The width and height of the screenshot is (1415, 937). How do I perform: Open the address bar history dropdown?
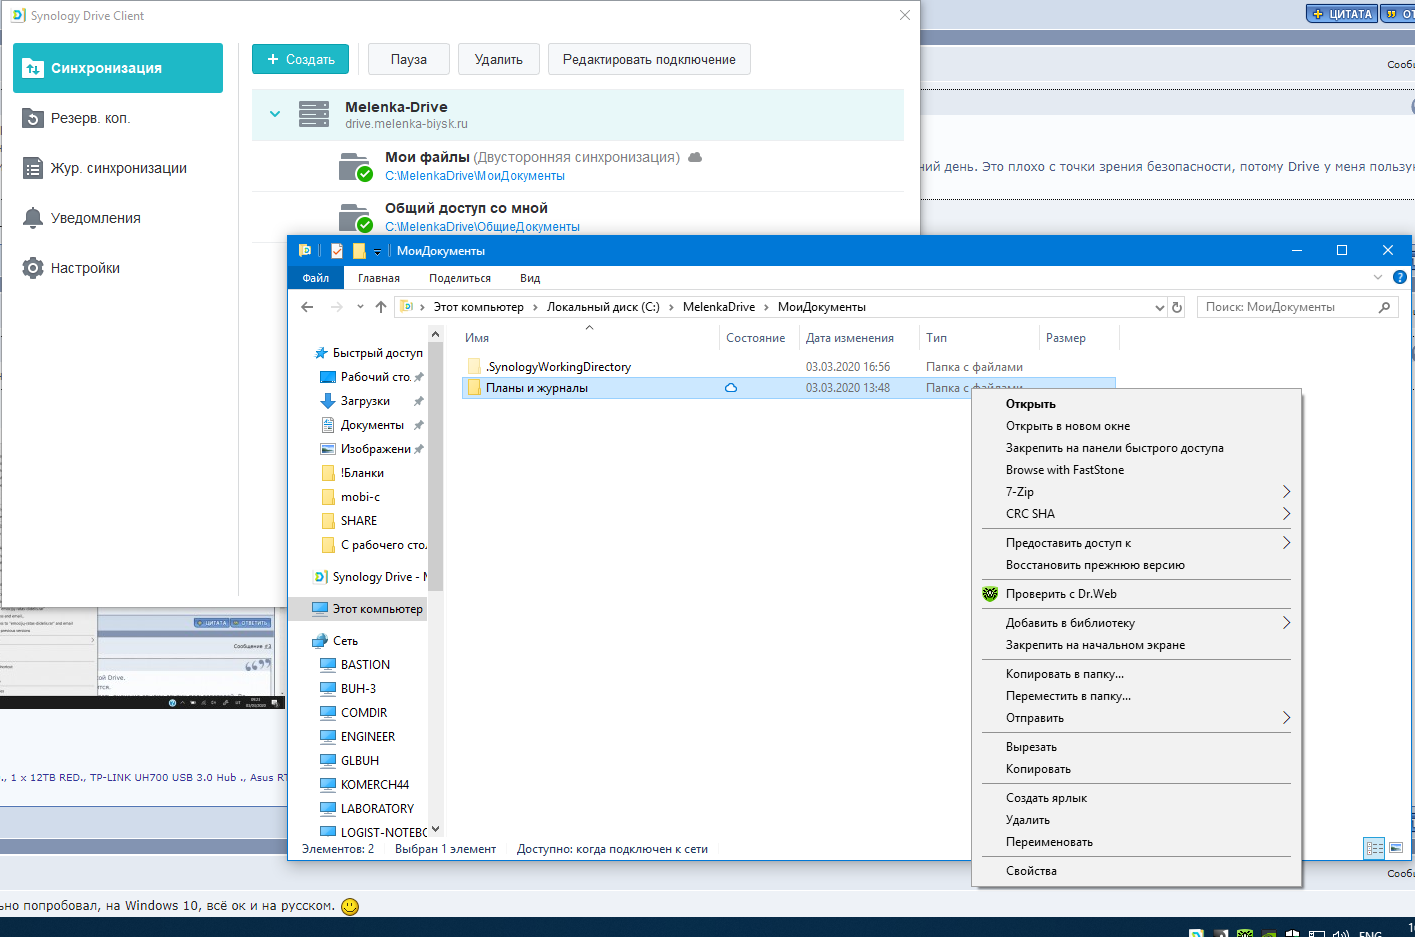coord(1160,307)
